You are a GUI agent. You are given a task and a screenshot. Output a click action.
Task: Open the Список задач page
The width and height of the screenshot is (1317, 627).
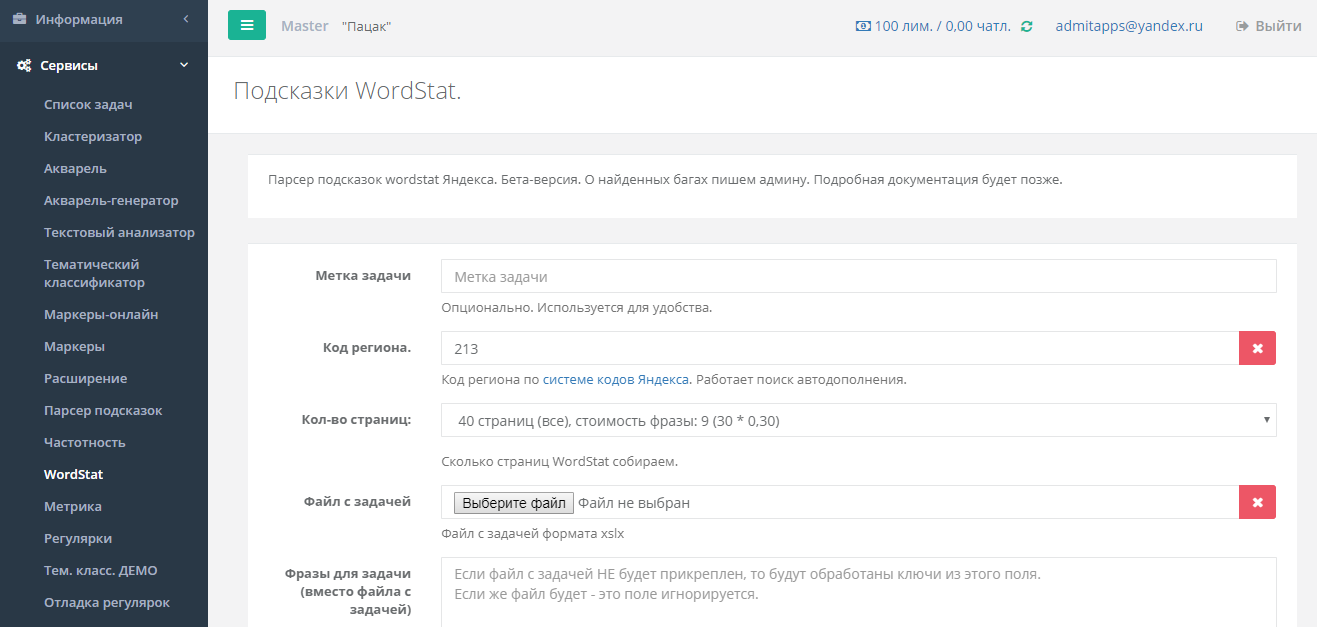click(88, 105)
